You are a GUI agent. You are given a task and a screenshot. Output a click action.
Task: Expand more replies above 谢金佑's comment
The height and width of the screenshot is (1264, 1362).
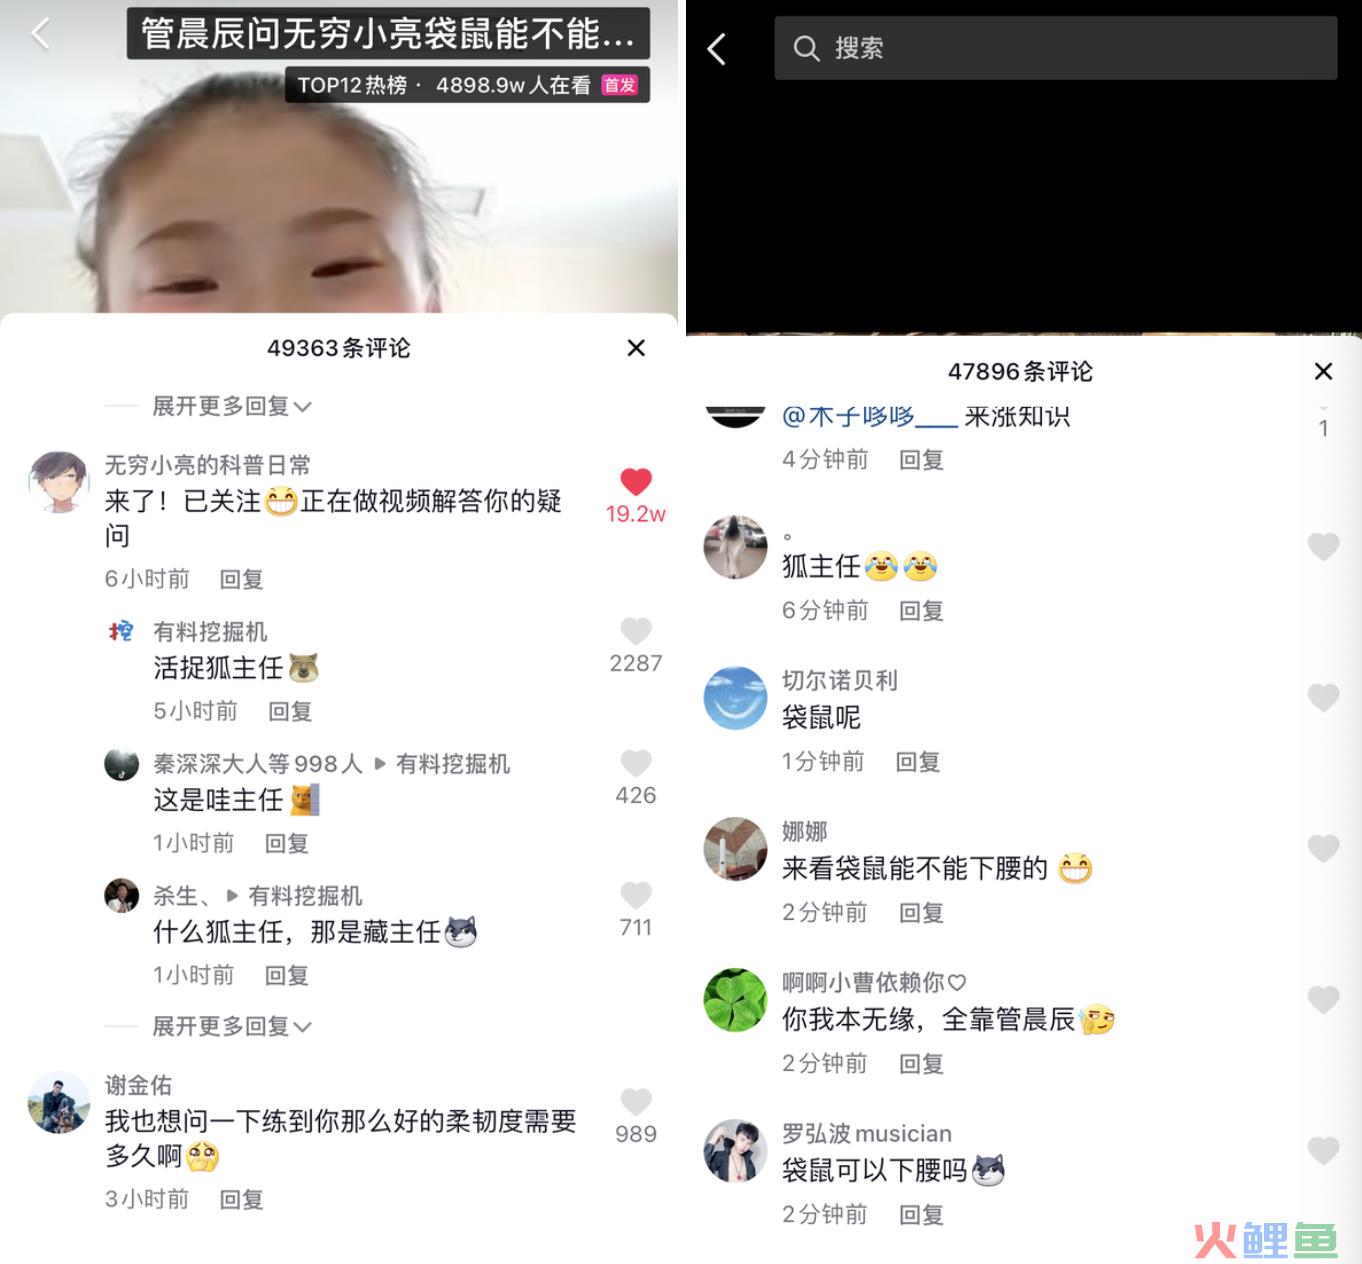tap(231, 1026)
